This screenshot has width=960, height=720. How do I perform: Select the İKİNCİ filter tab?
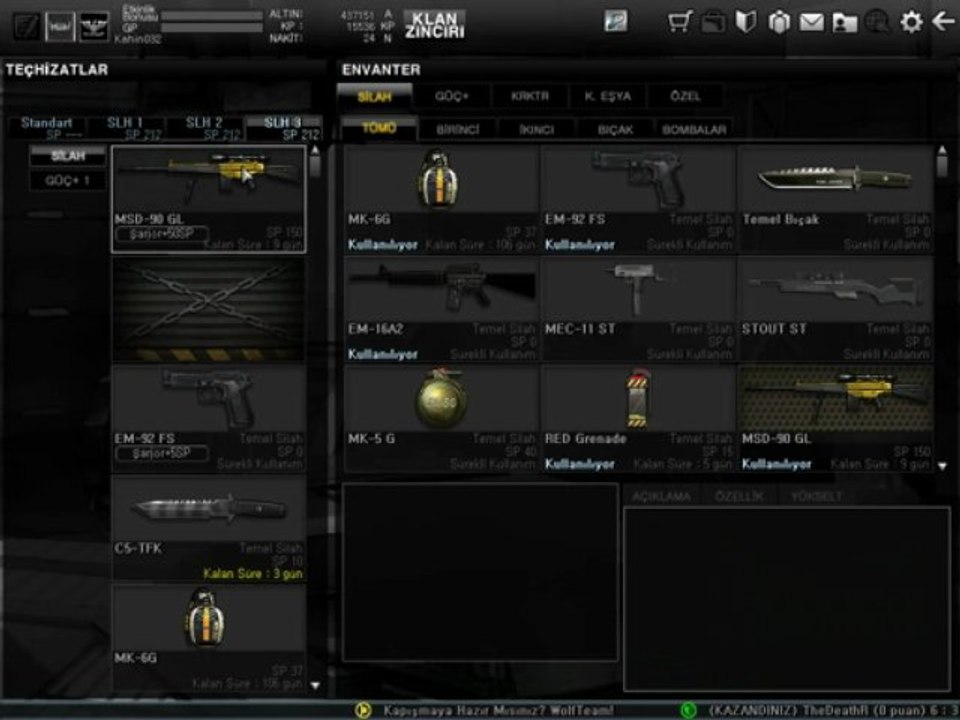pyautogui.click(x=536, y=129)
